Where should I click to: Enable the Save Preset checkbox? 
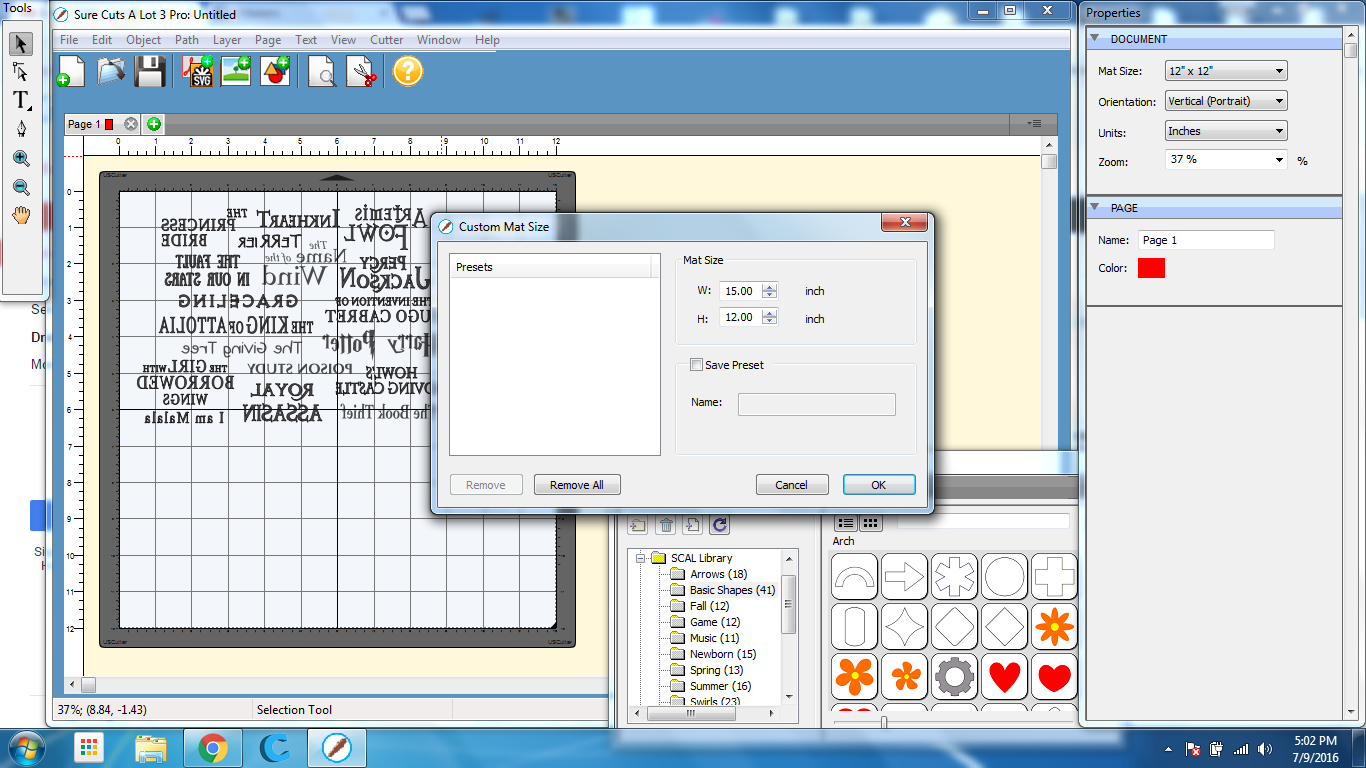(x=697, y=365)
